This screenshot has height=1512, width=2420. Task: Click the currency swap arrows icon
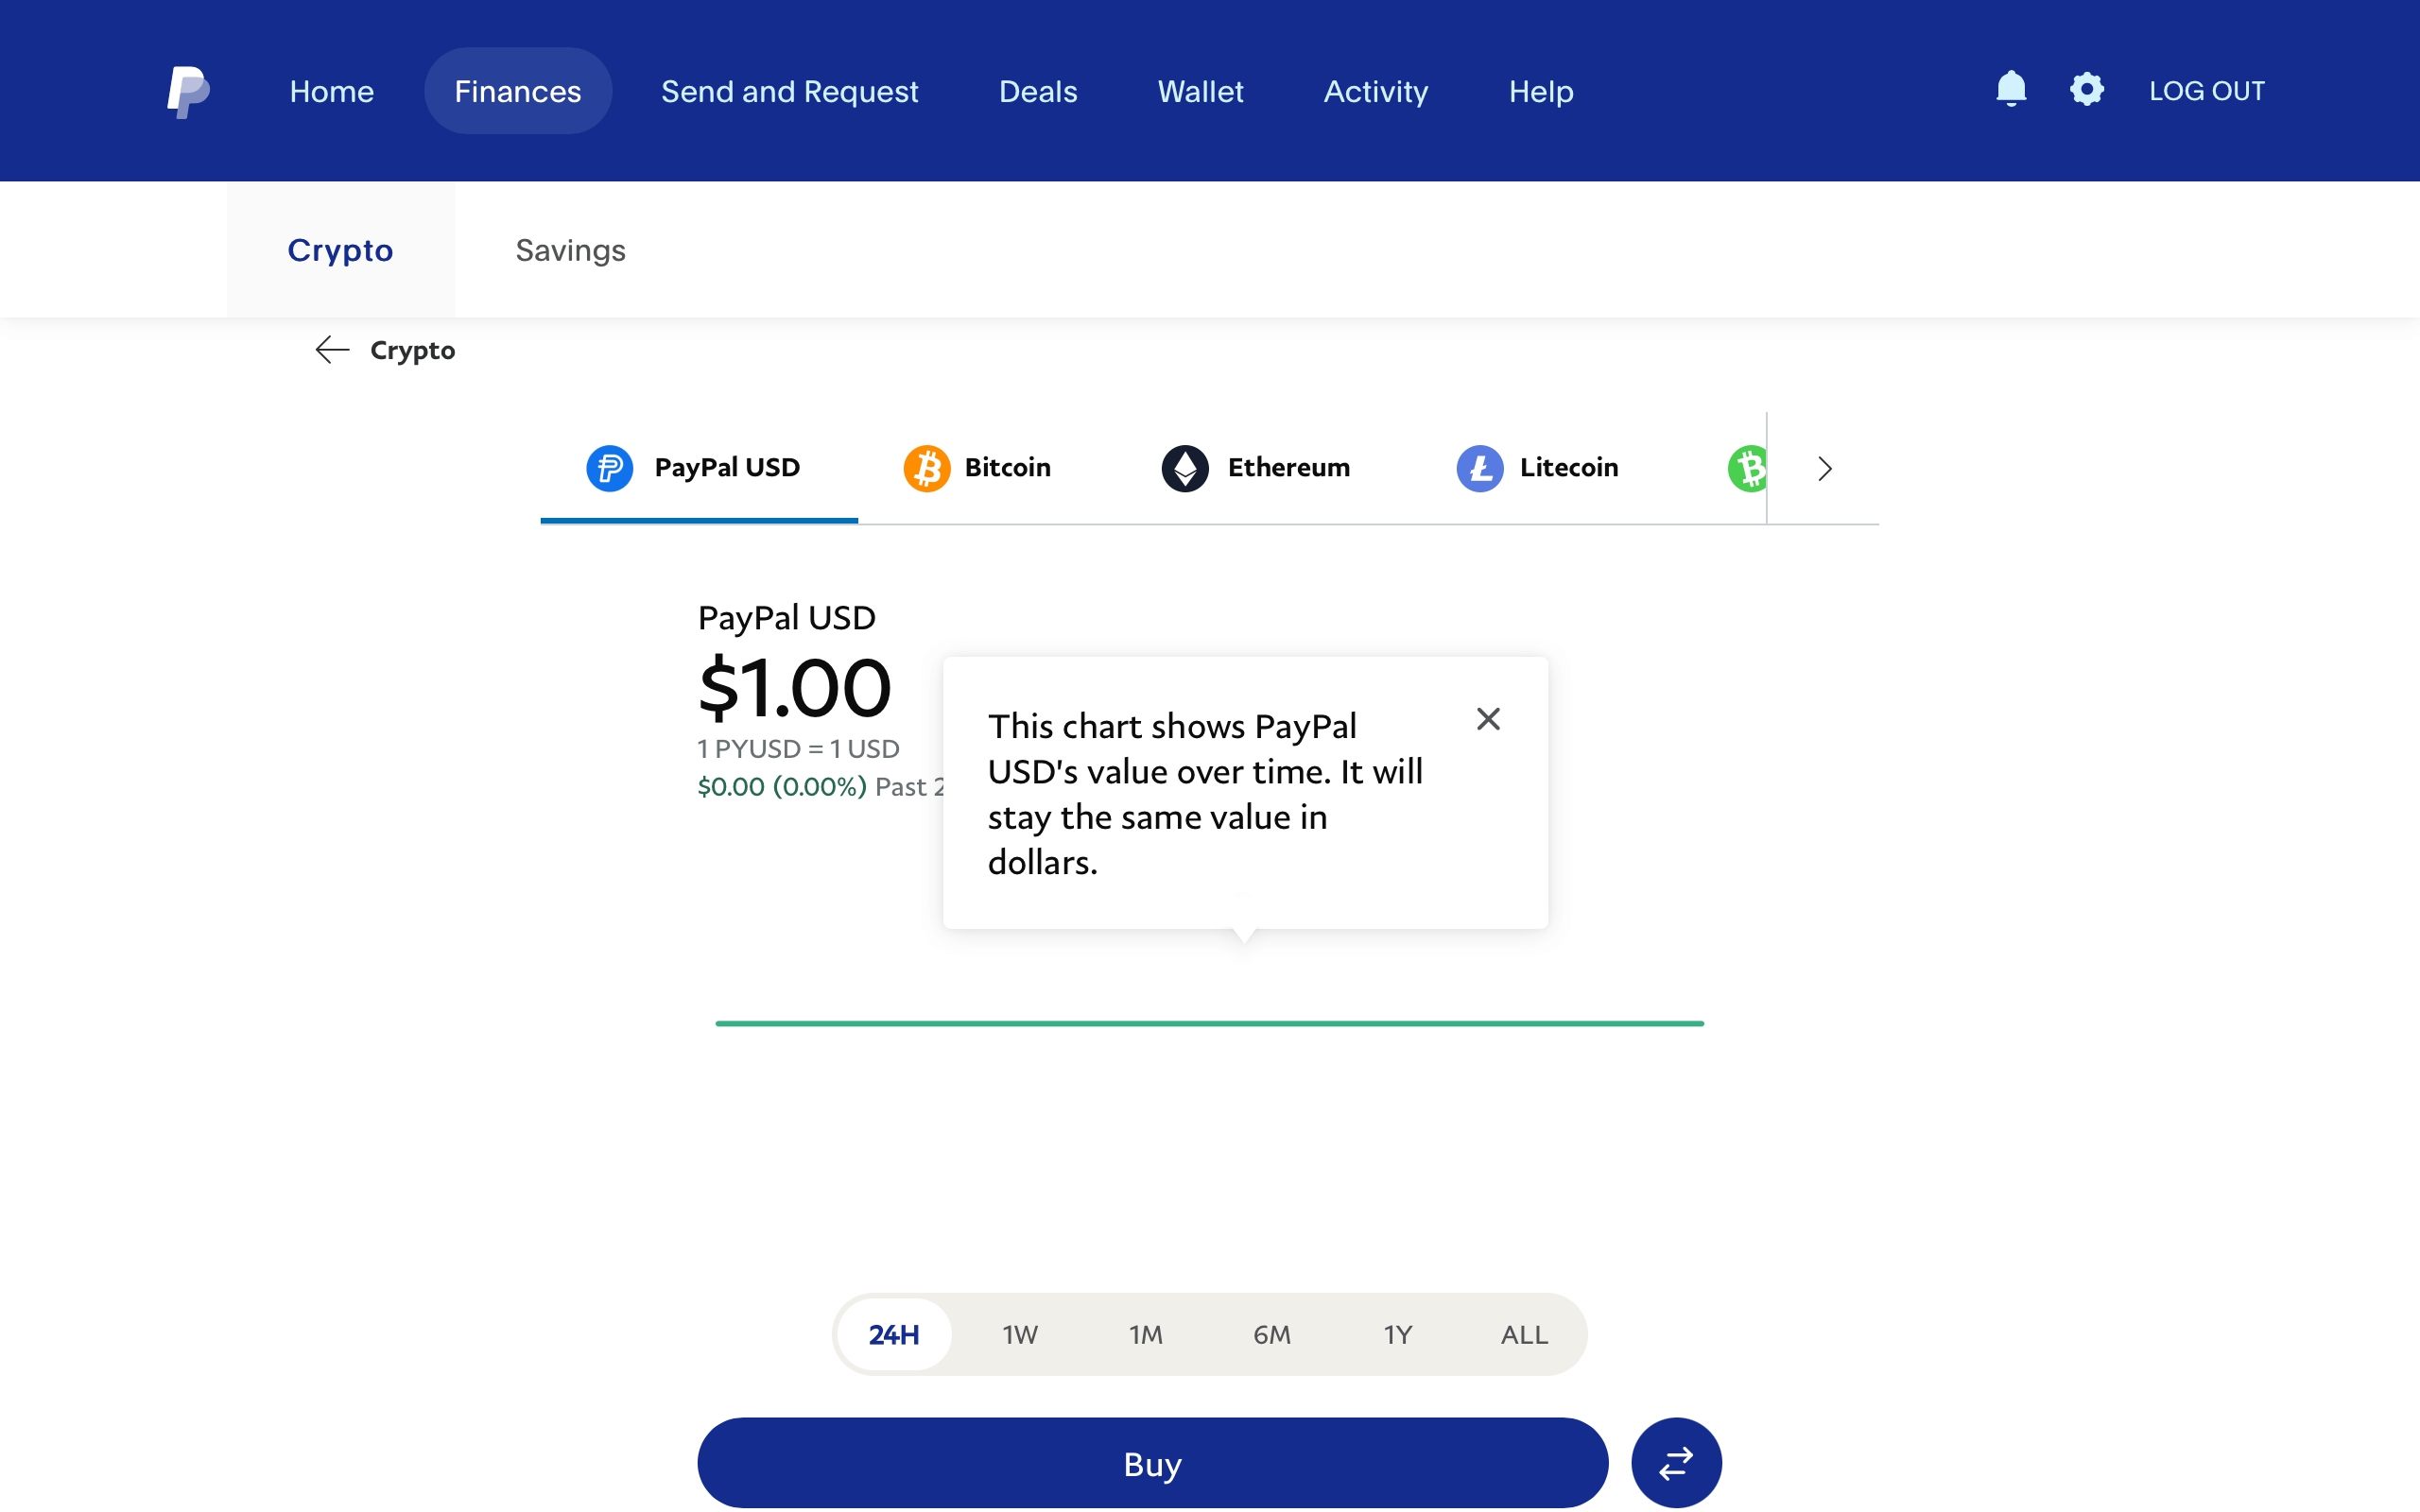coord(1675,1461)
